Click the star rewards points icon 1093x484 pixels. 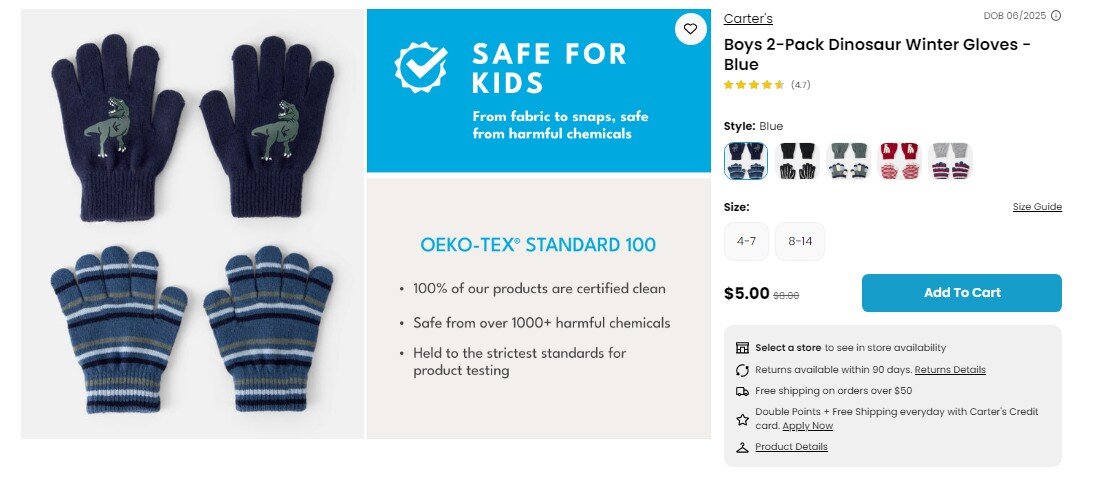click(742, 419)
